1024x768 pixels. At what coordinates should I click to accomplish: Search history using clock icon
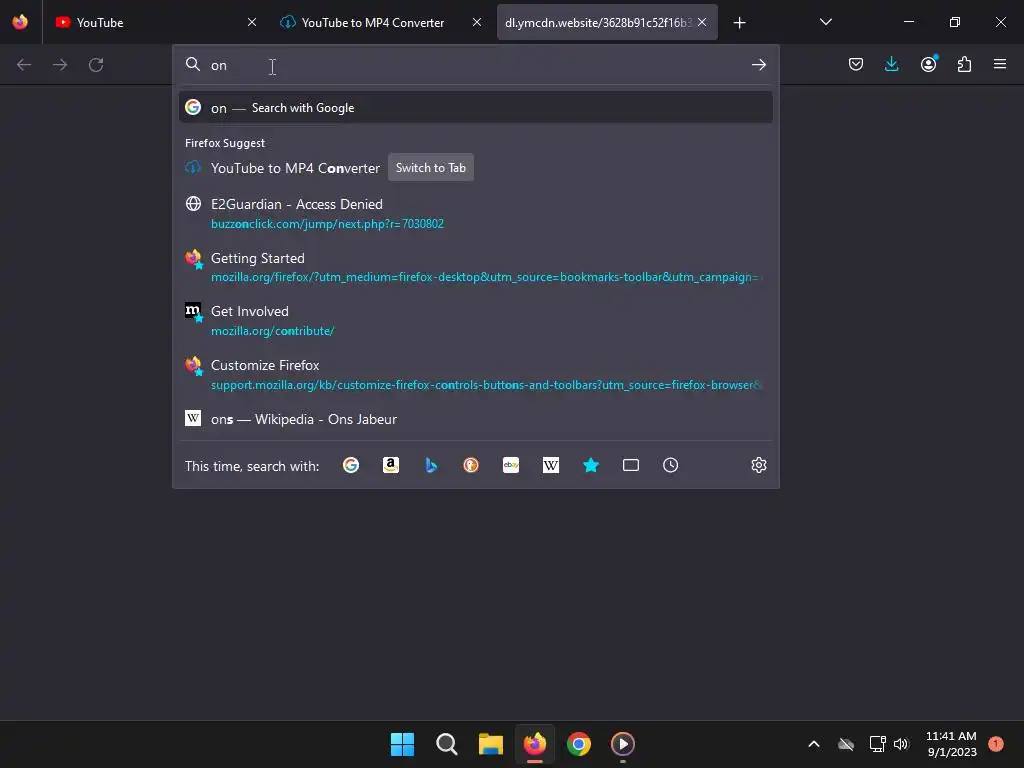671,465
